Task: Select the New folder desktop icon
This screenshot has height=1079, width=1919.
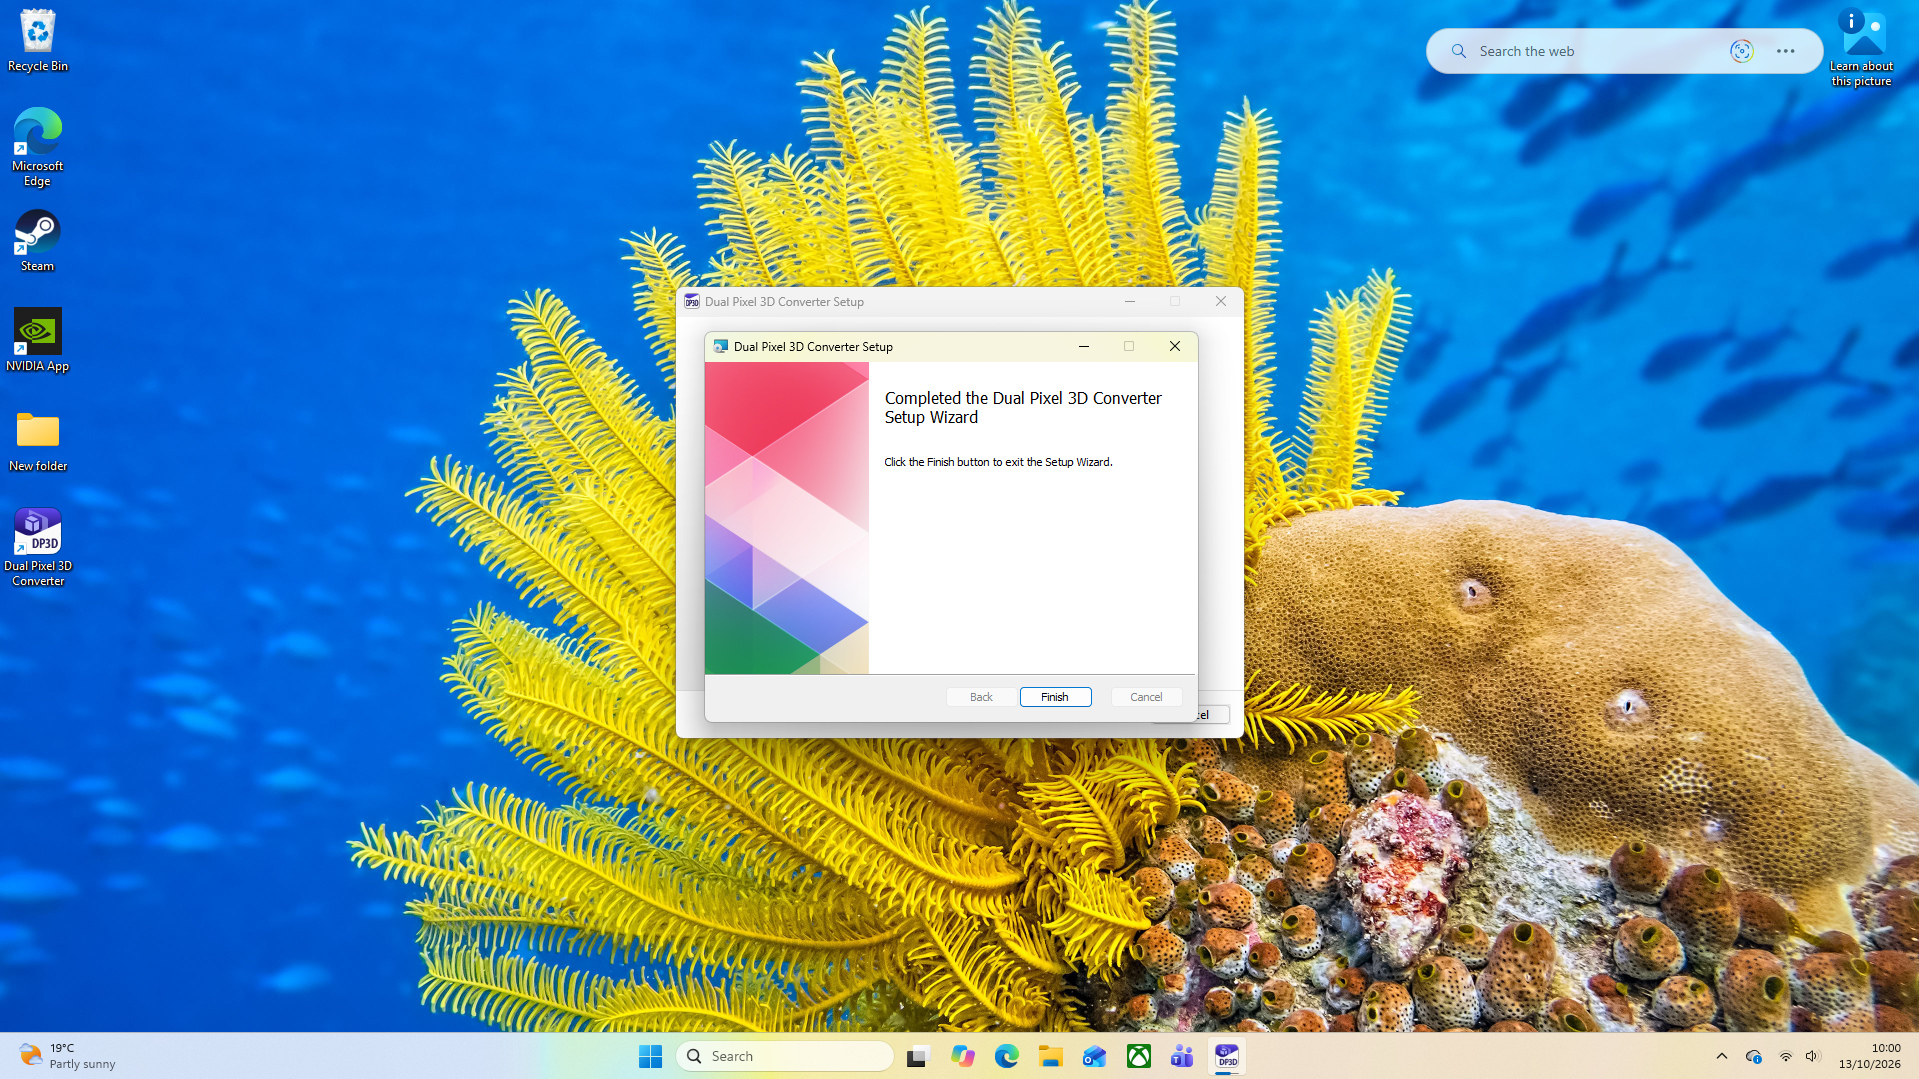Action: coord(38,441)
